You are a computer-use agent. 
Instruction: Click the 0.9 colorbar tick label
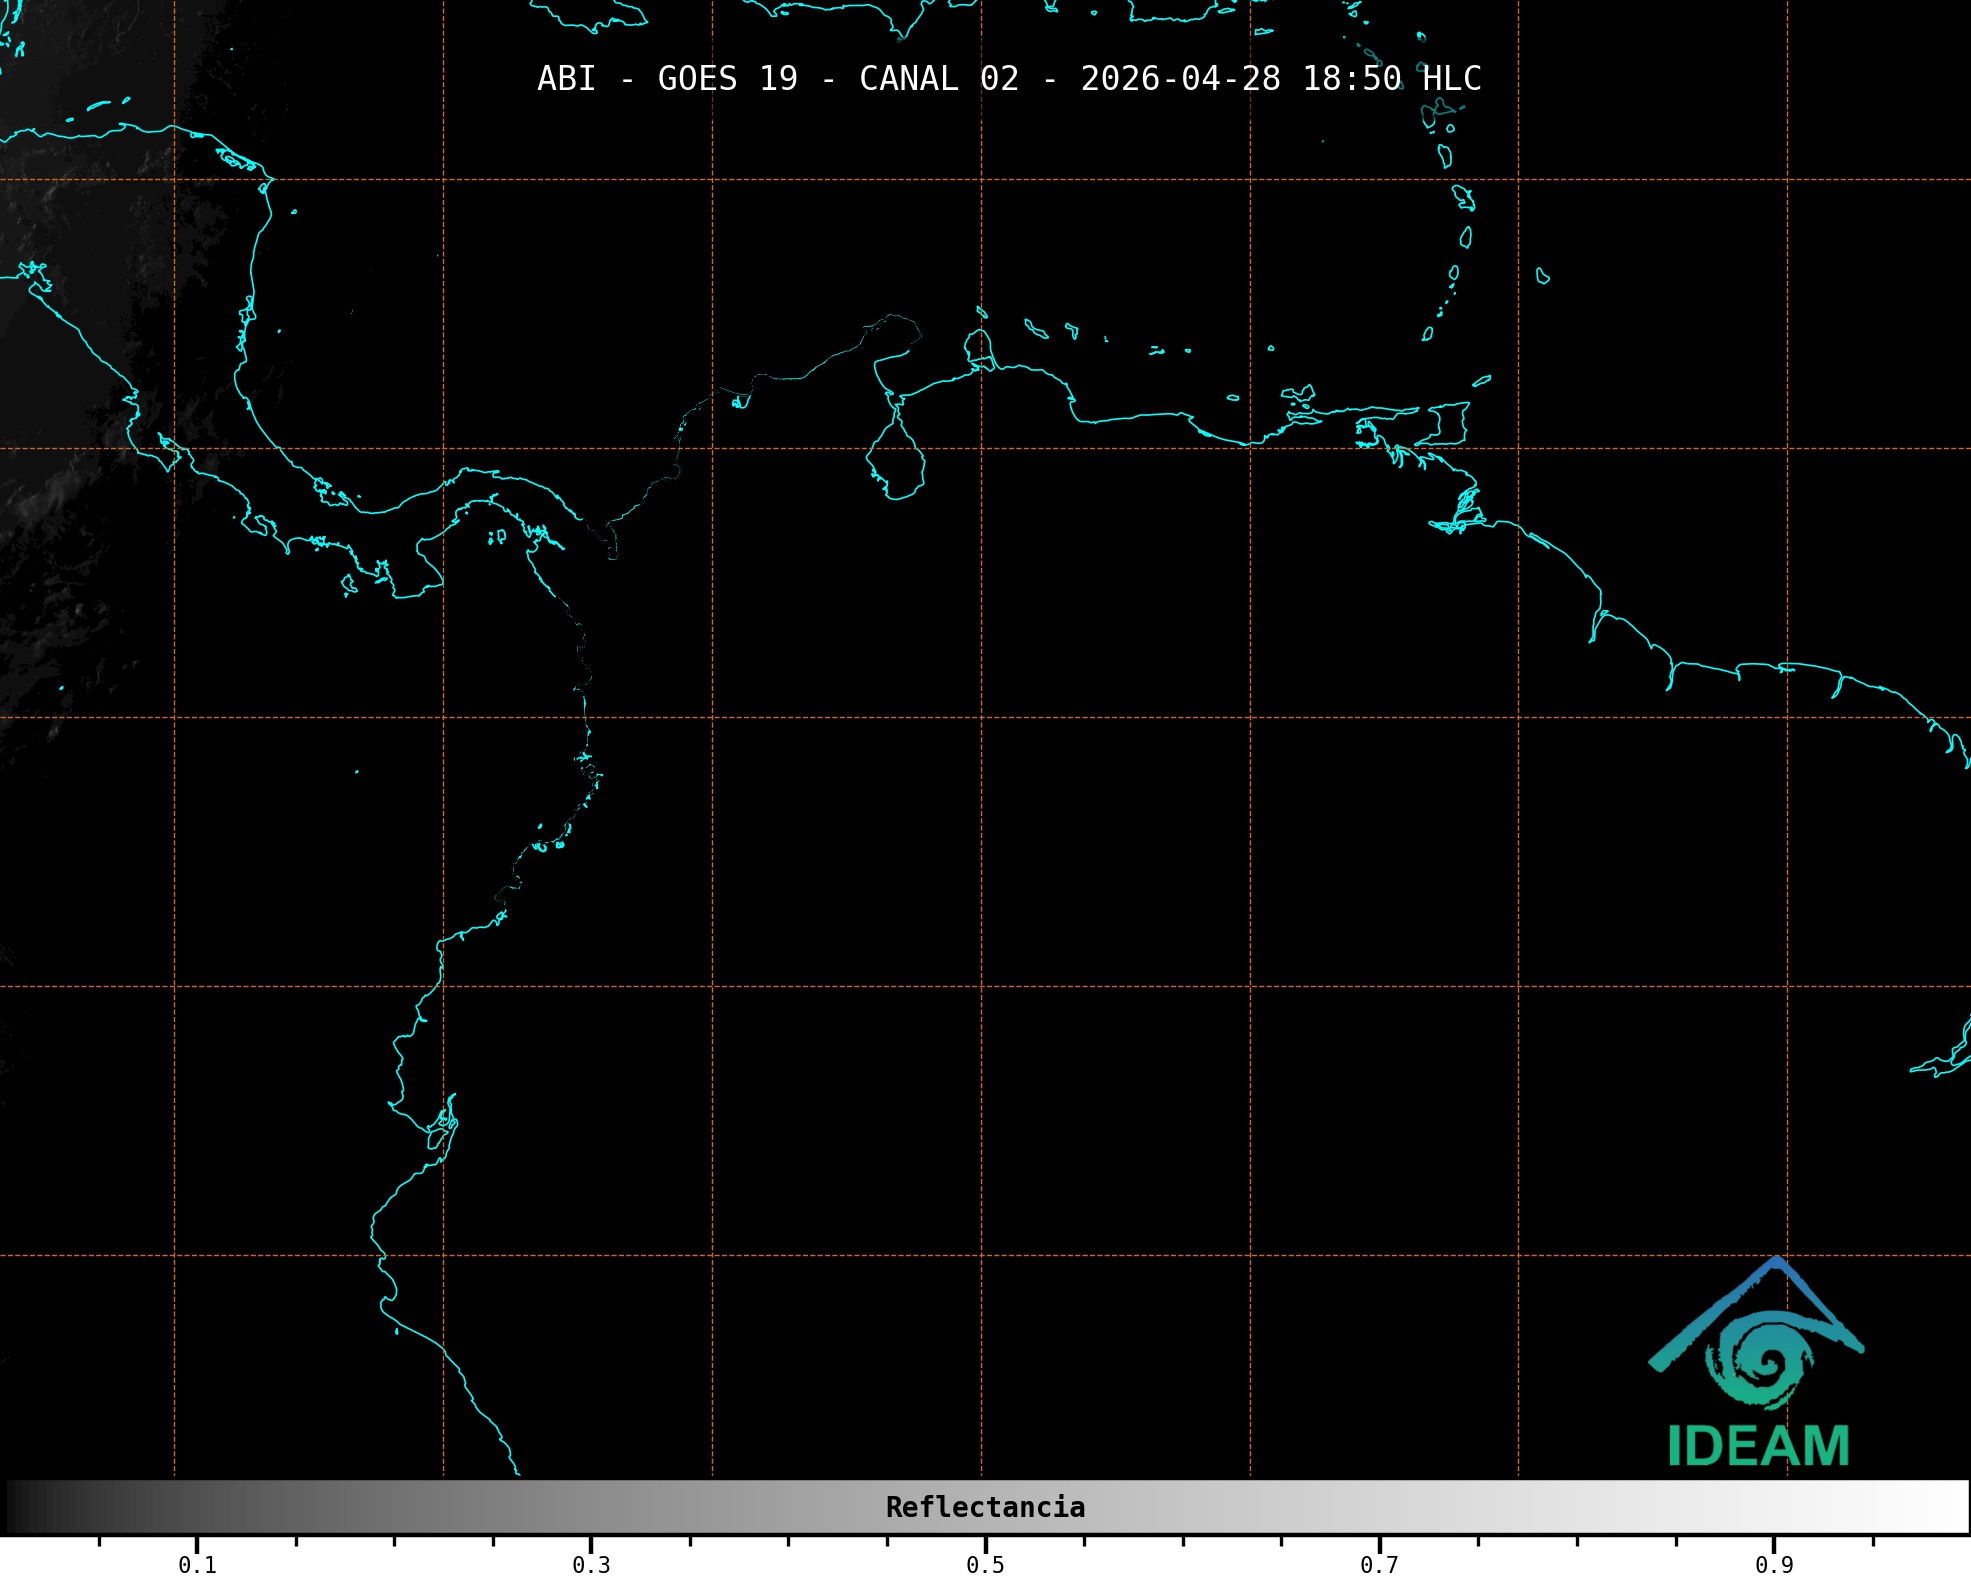tap(1774, 1565)
